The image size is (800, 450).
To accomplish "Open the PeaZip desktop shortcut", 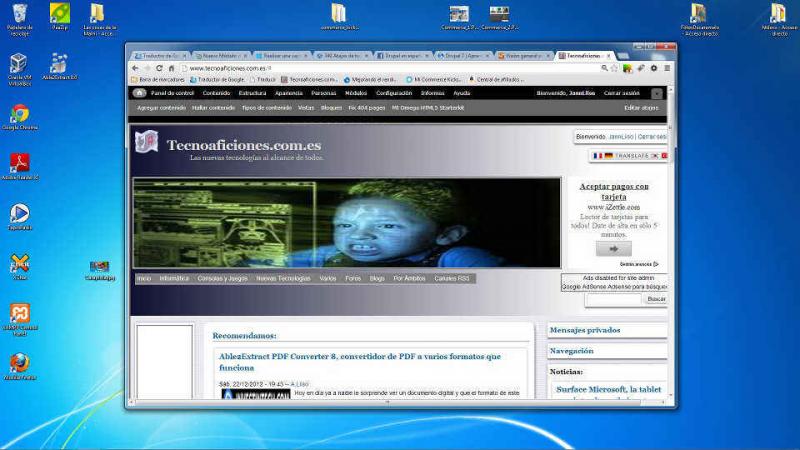I will tap(60, 16).
